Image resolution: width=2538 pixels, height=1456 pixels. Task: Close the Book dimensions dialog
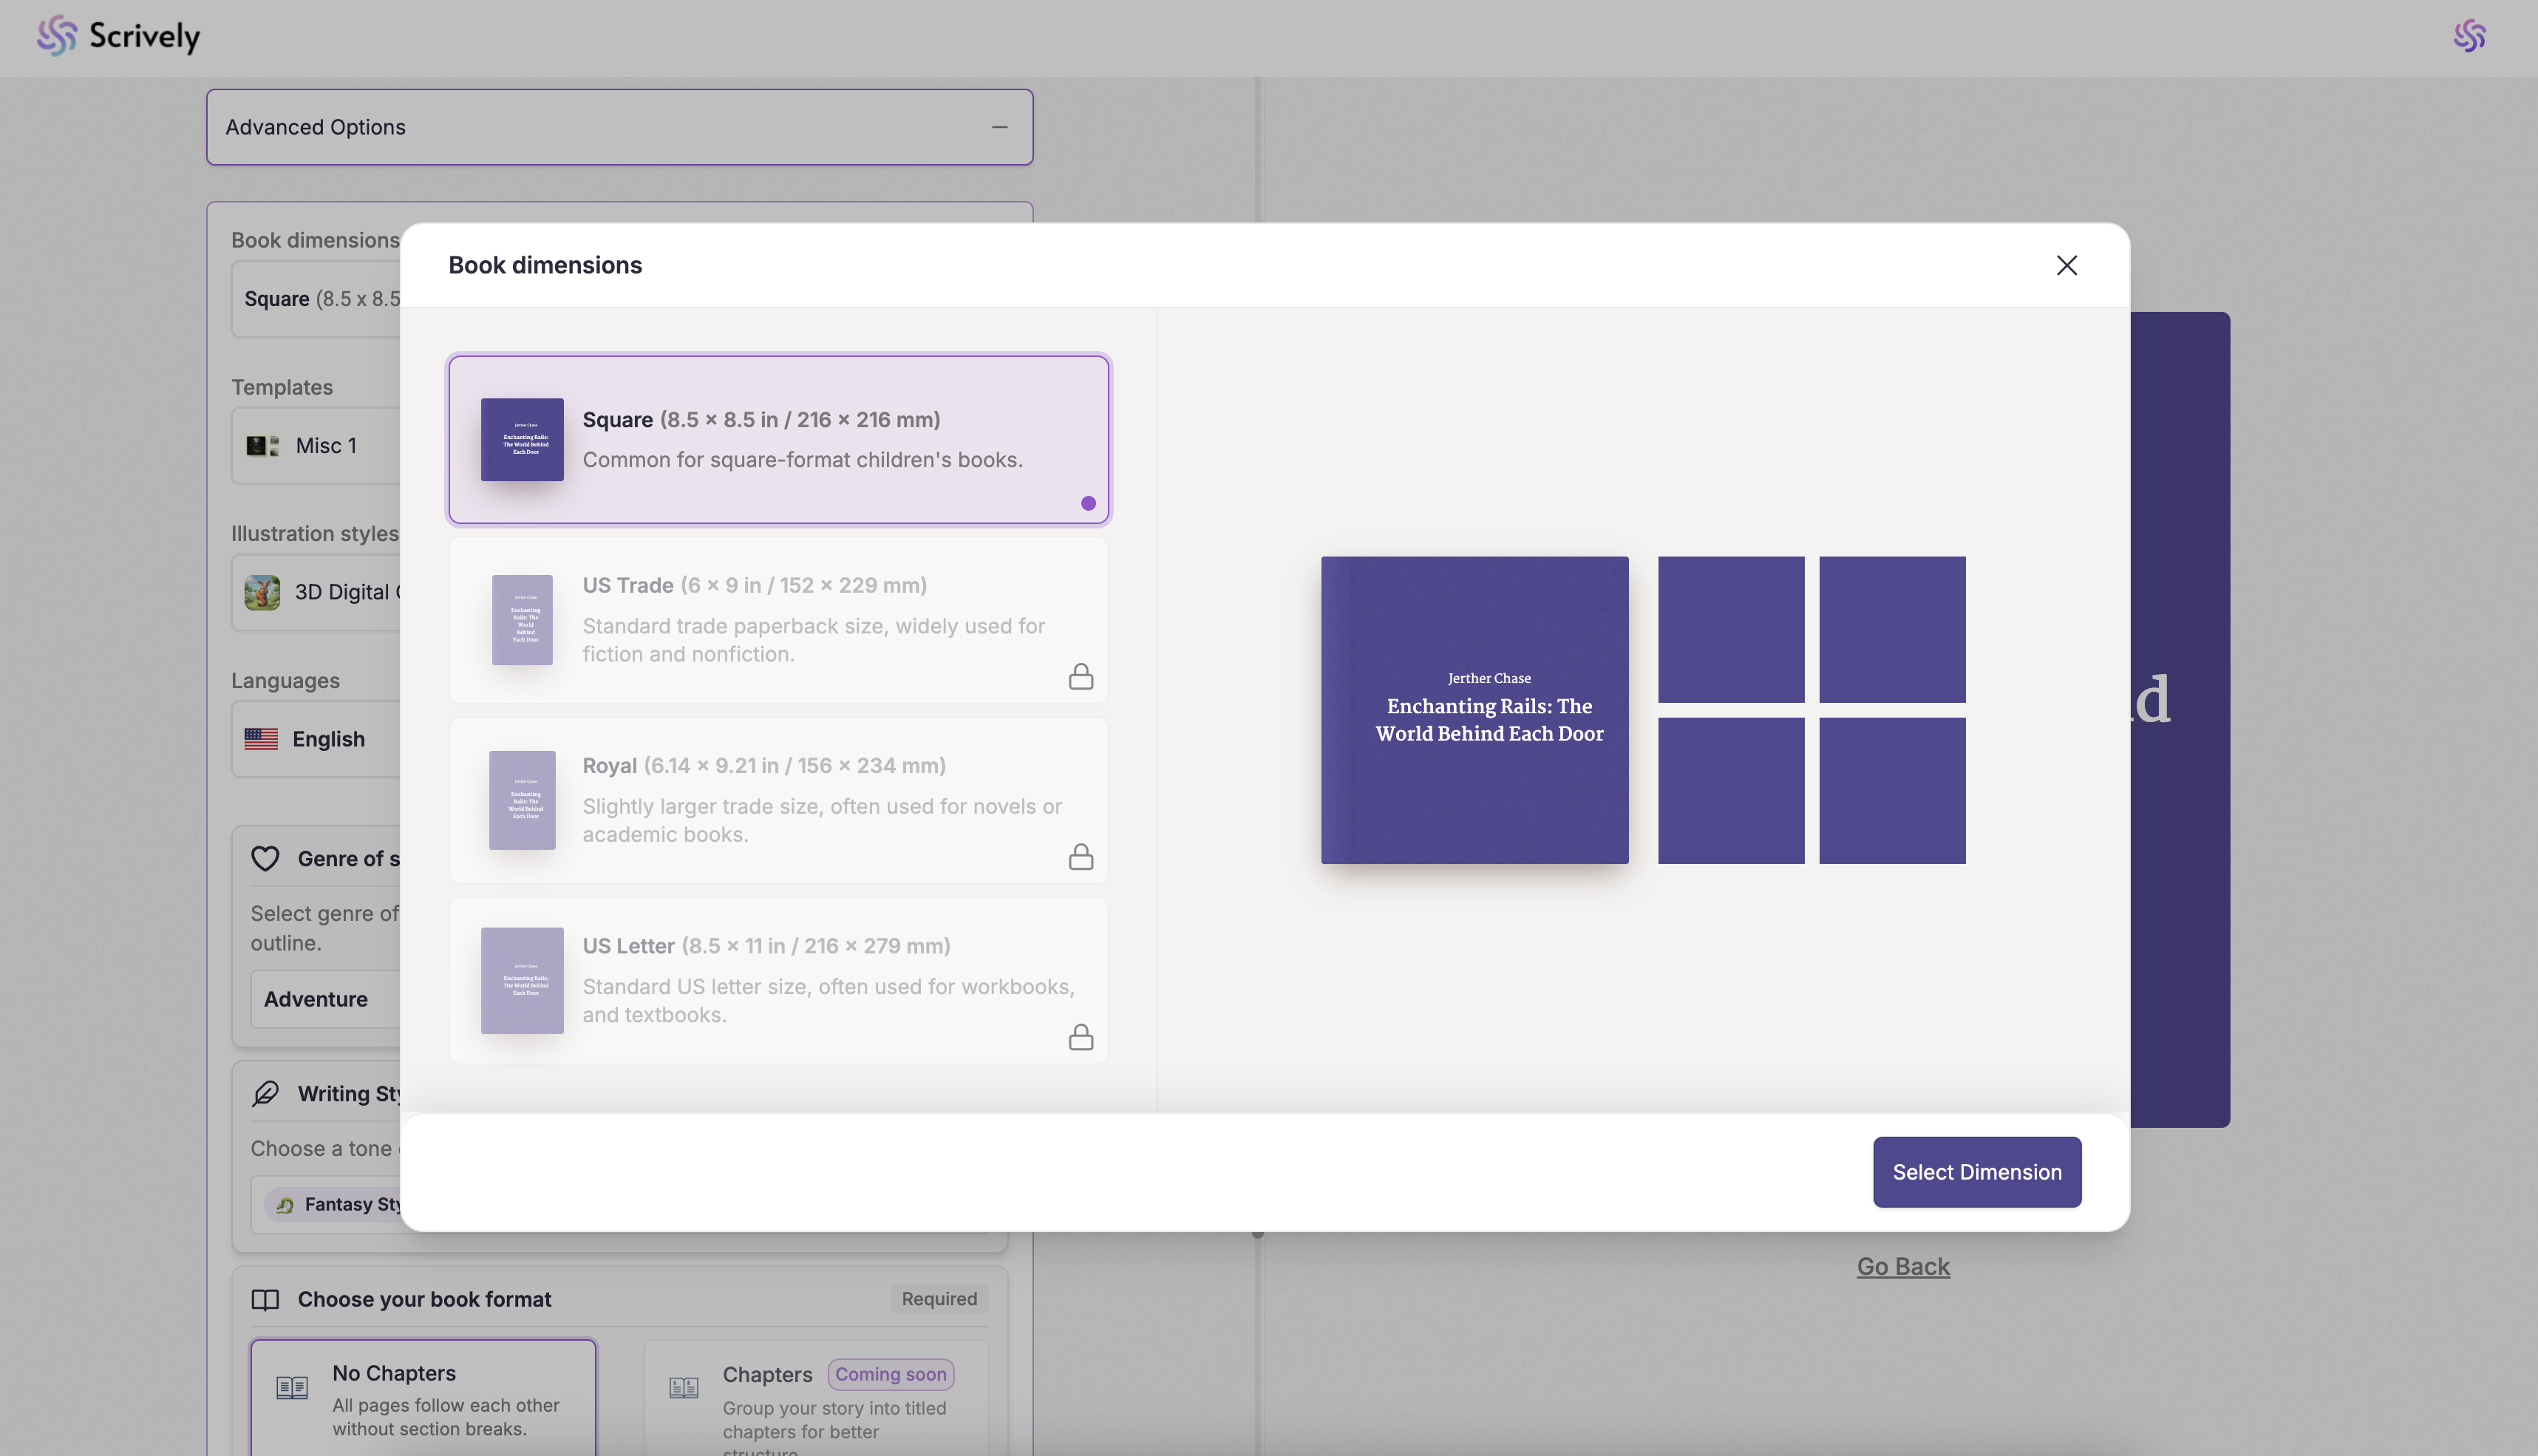(x=2066, y=265)
